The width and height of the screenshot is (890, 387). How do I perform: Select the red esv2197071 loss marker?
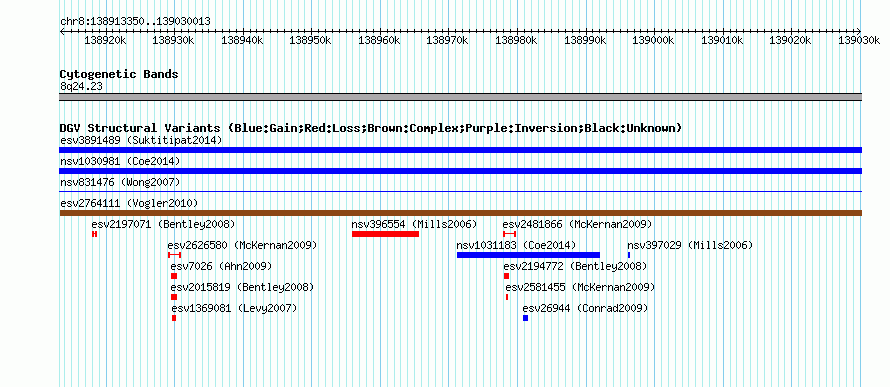(x=94, y=234)
